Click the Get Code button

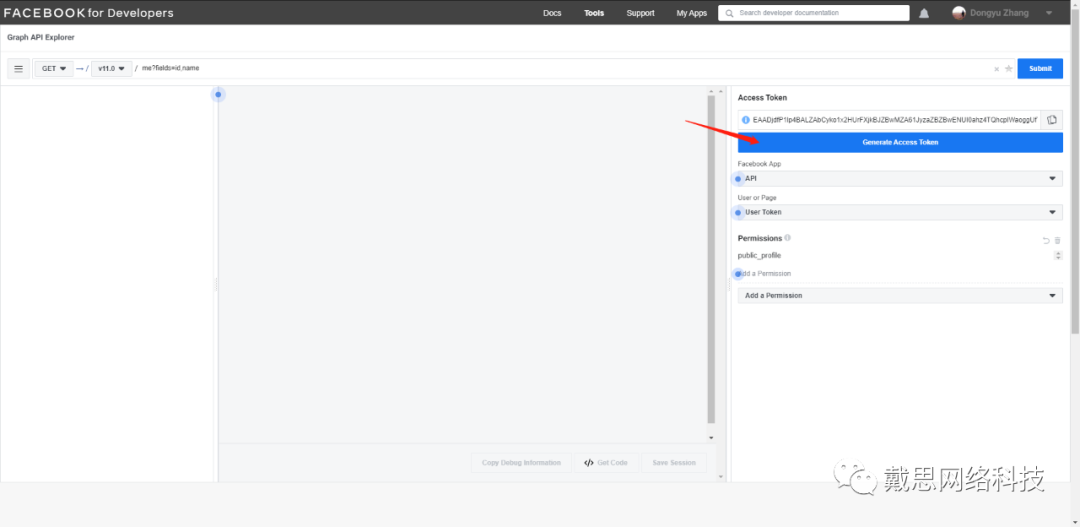tap(605, 463)
